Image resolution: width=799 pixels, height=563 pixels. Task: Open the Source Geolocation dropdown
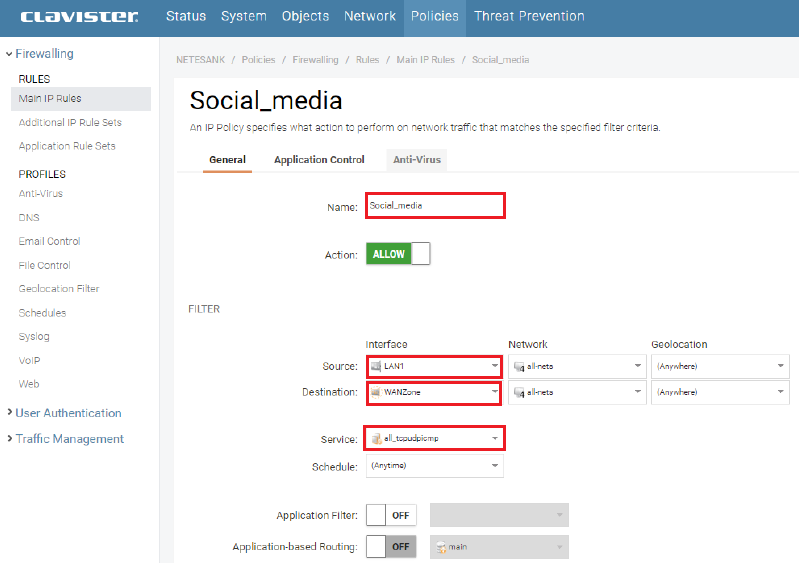[720, 366]
